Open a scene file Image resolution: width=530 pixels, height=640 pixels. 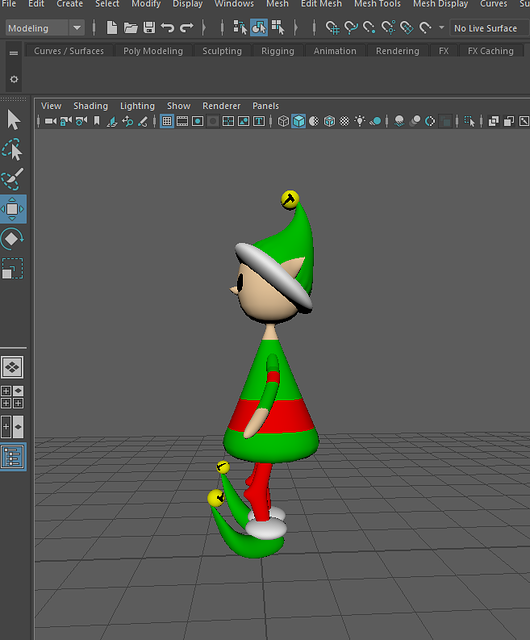131,28
